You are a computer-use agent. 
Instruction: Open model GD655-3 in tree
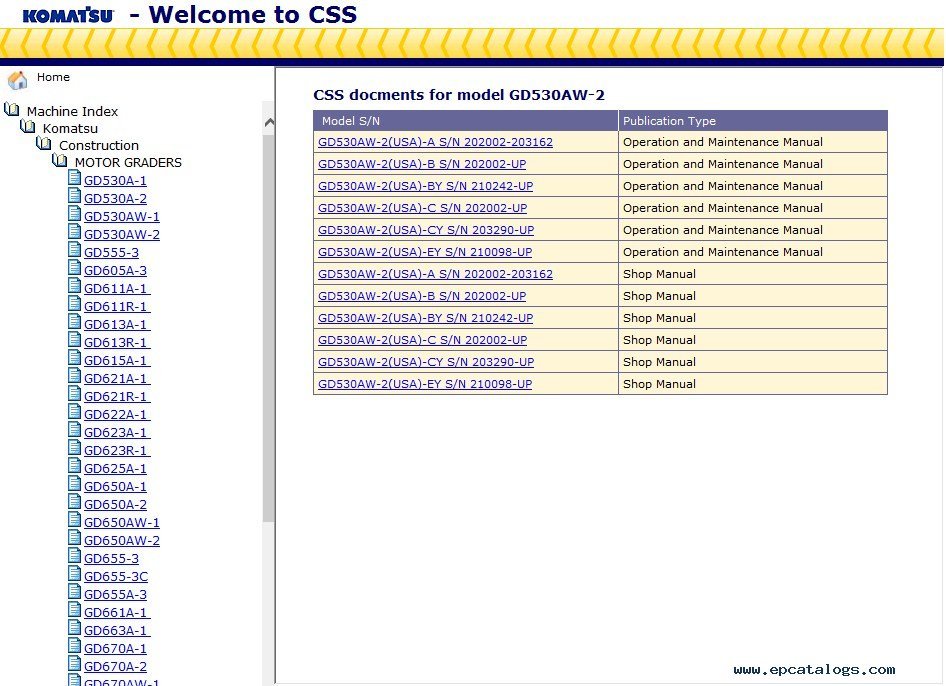[x=112, y=559]
